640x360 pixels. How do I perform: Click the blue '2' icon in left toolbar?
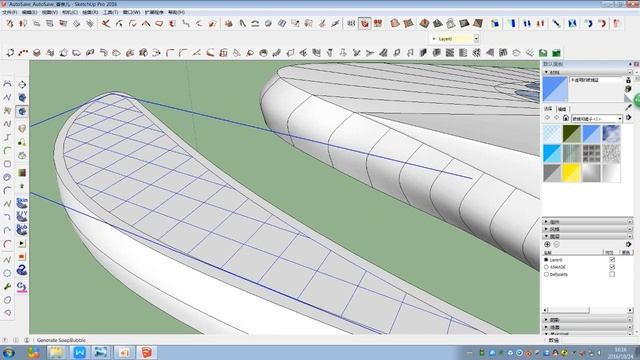22,270
